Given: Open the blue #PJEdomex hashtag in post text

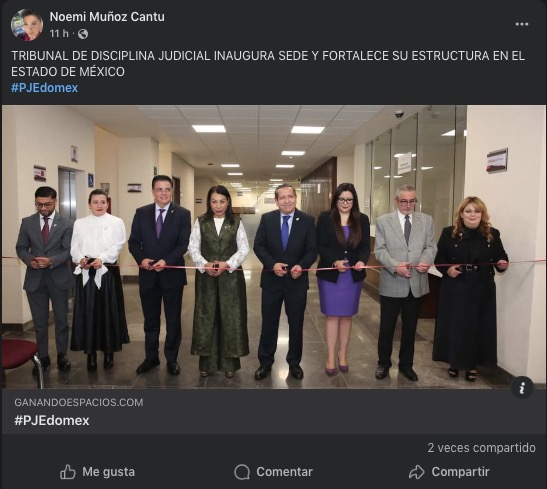Looking at the screenshot, I should tap(44, 88).
